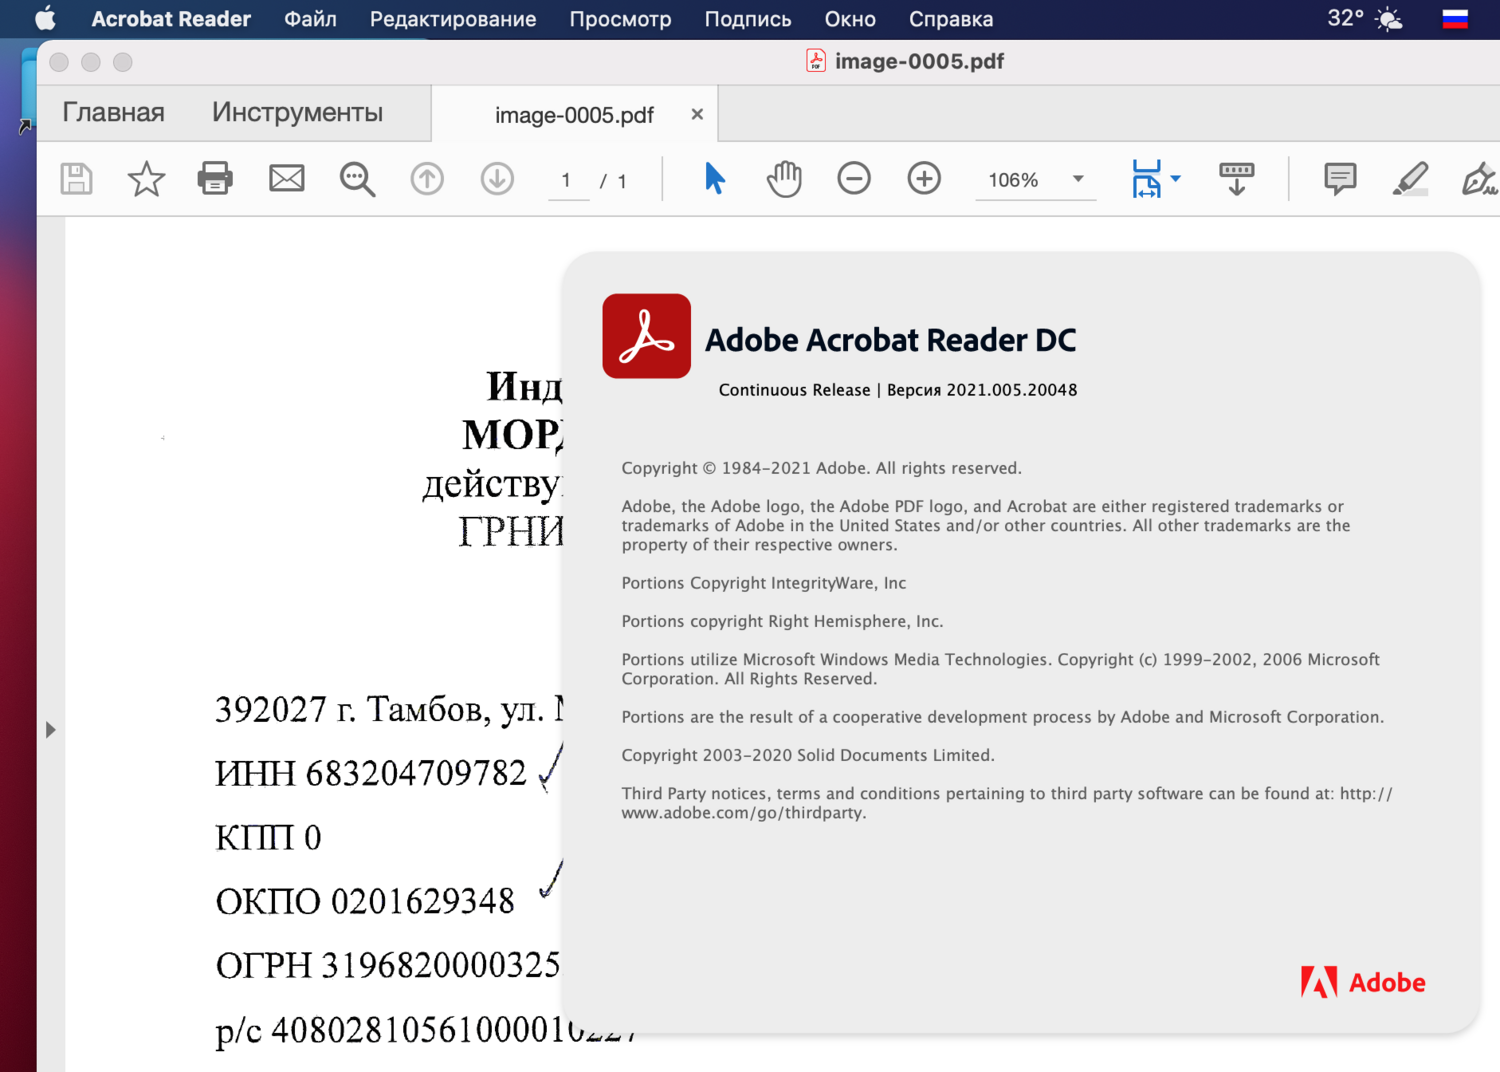Activate the Hand pan tool
Image resolution: width=1500 pixels, height=1072 pixels.
[784, 179]
